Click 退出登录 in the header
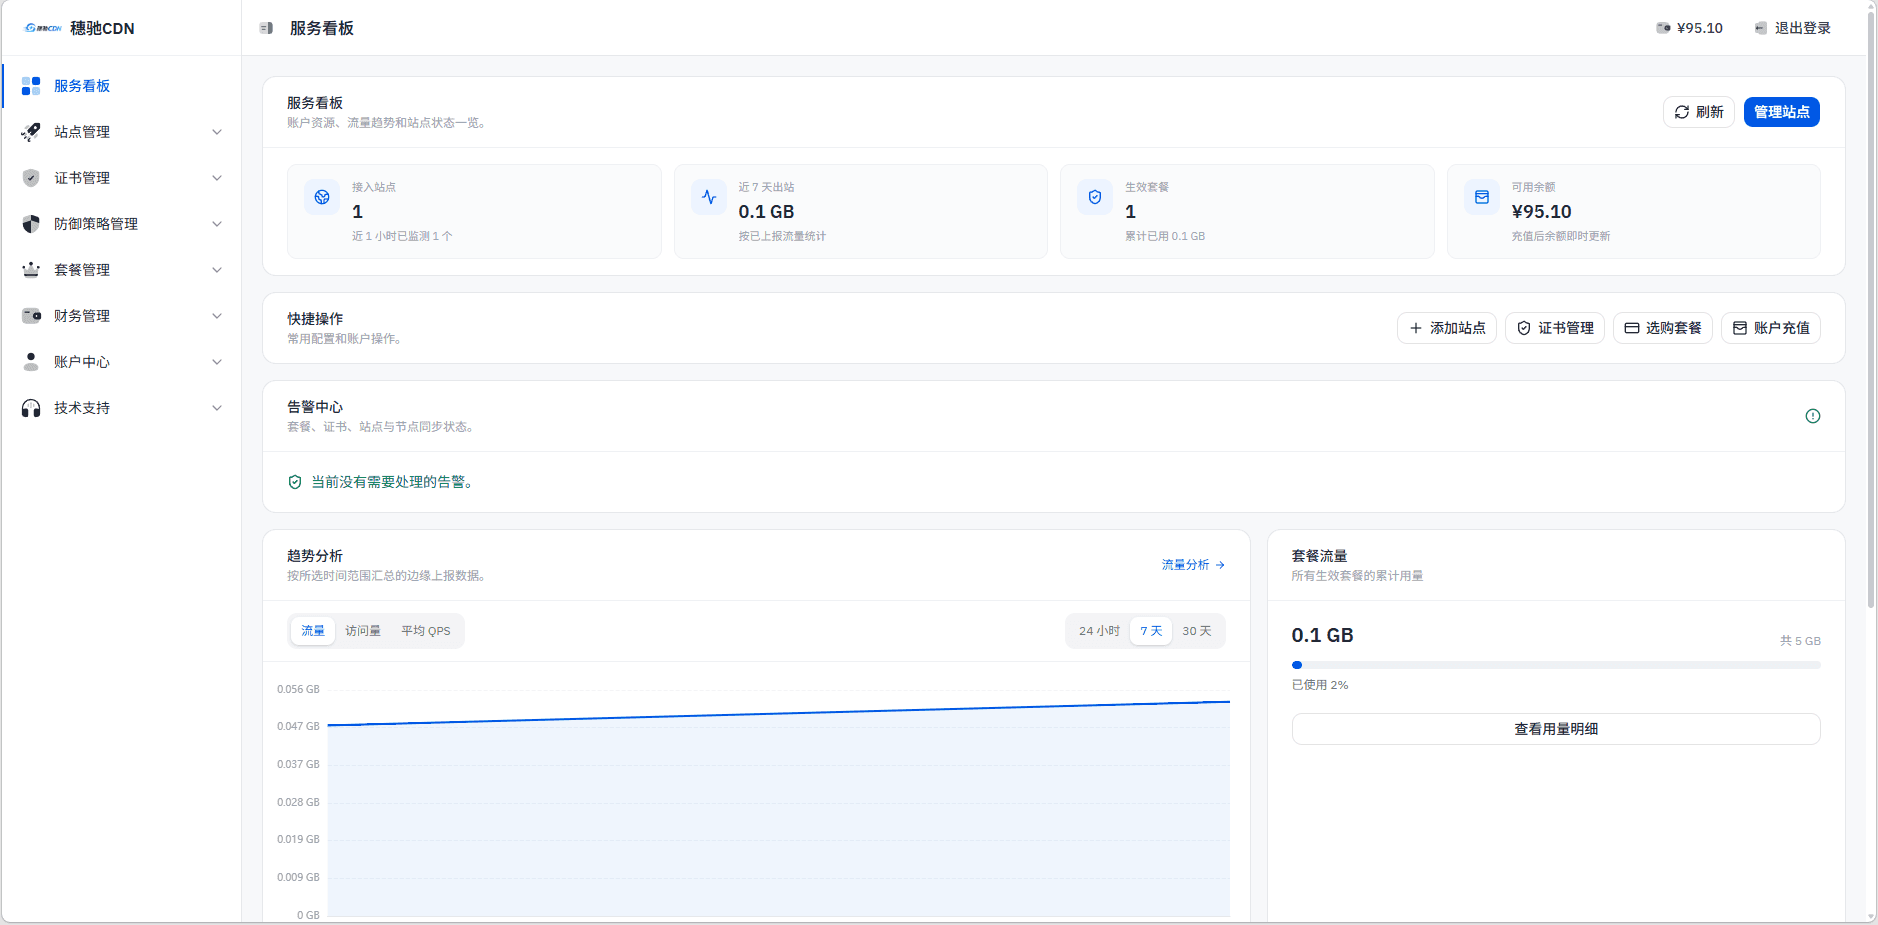The height and width of the screenshot is (925, 1878). point(1793,28)
